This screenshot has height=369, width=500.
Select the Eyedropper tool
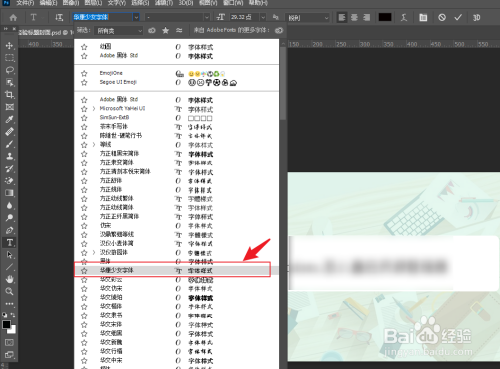9,119
